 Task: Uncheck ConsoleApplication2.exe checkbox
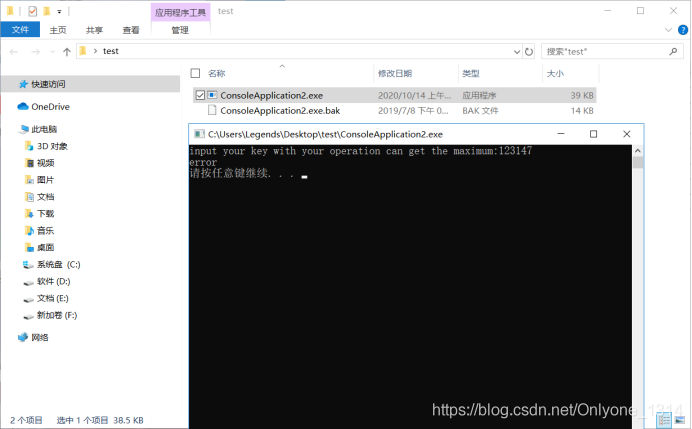click(200, 95)
